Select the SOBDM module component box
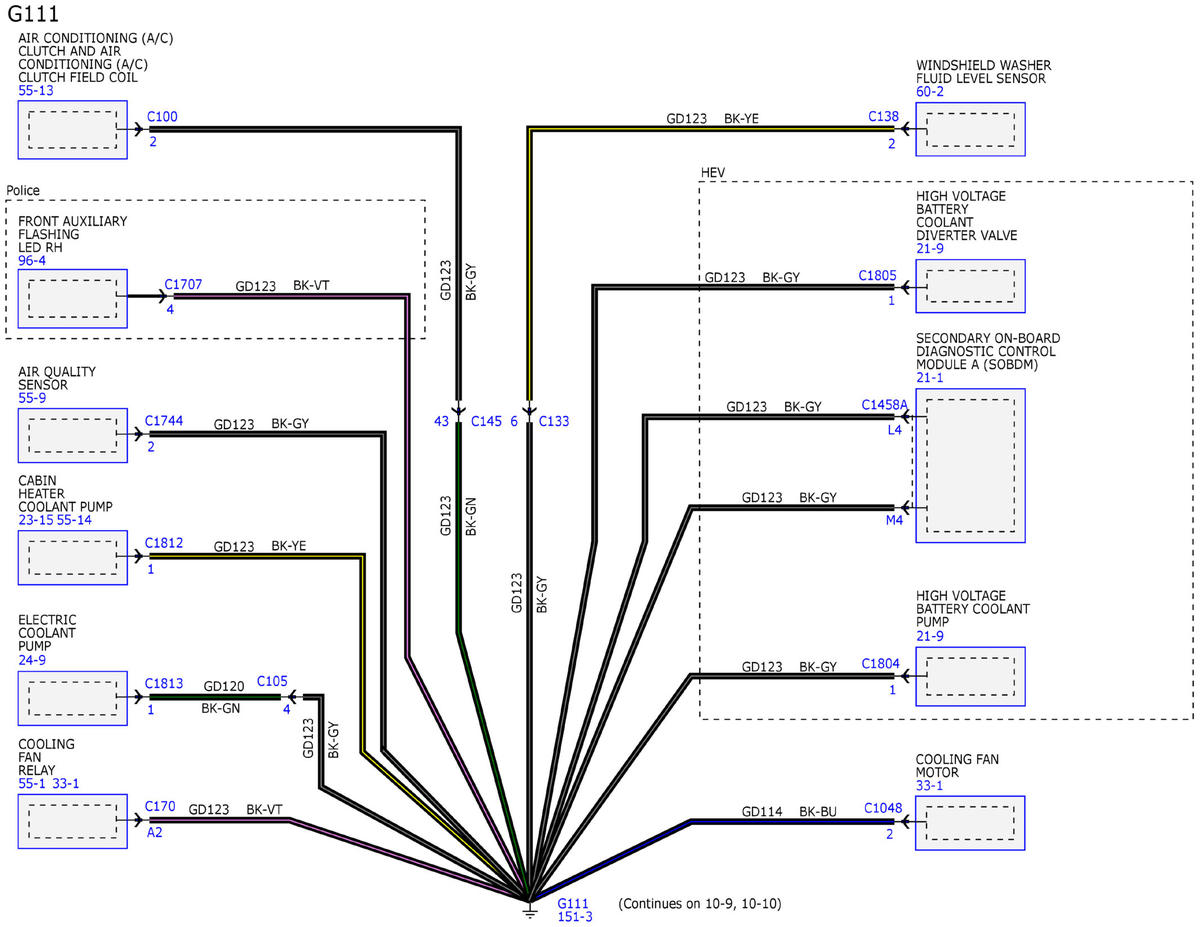Image resolution: width=1200 pixels, height=927 pixels. [x=970, y=466]
